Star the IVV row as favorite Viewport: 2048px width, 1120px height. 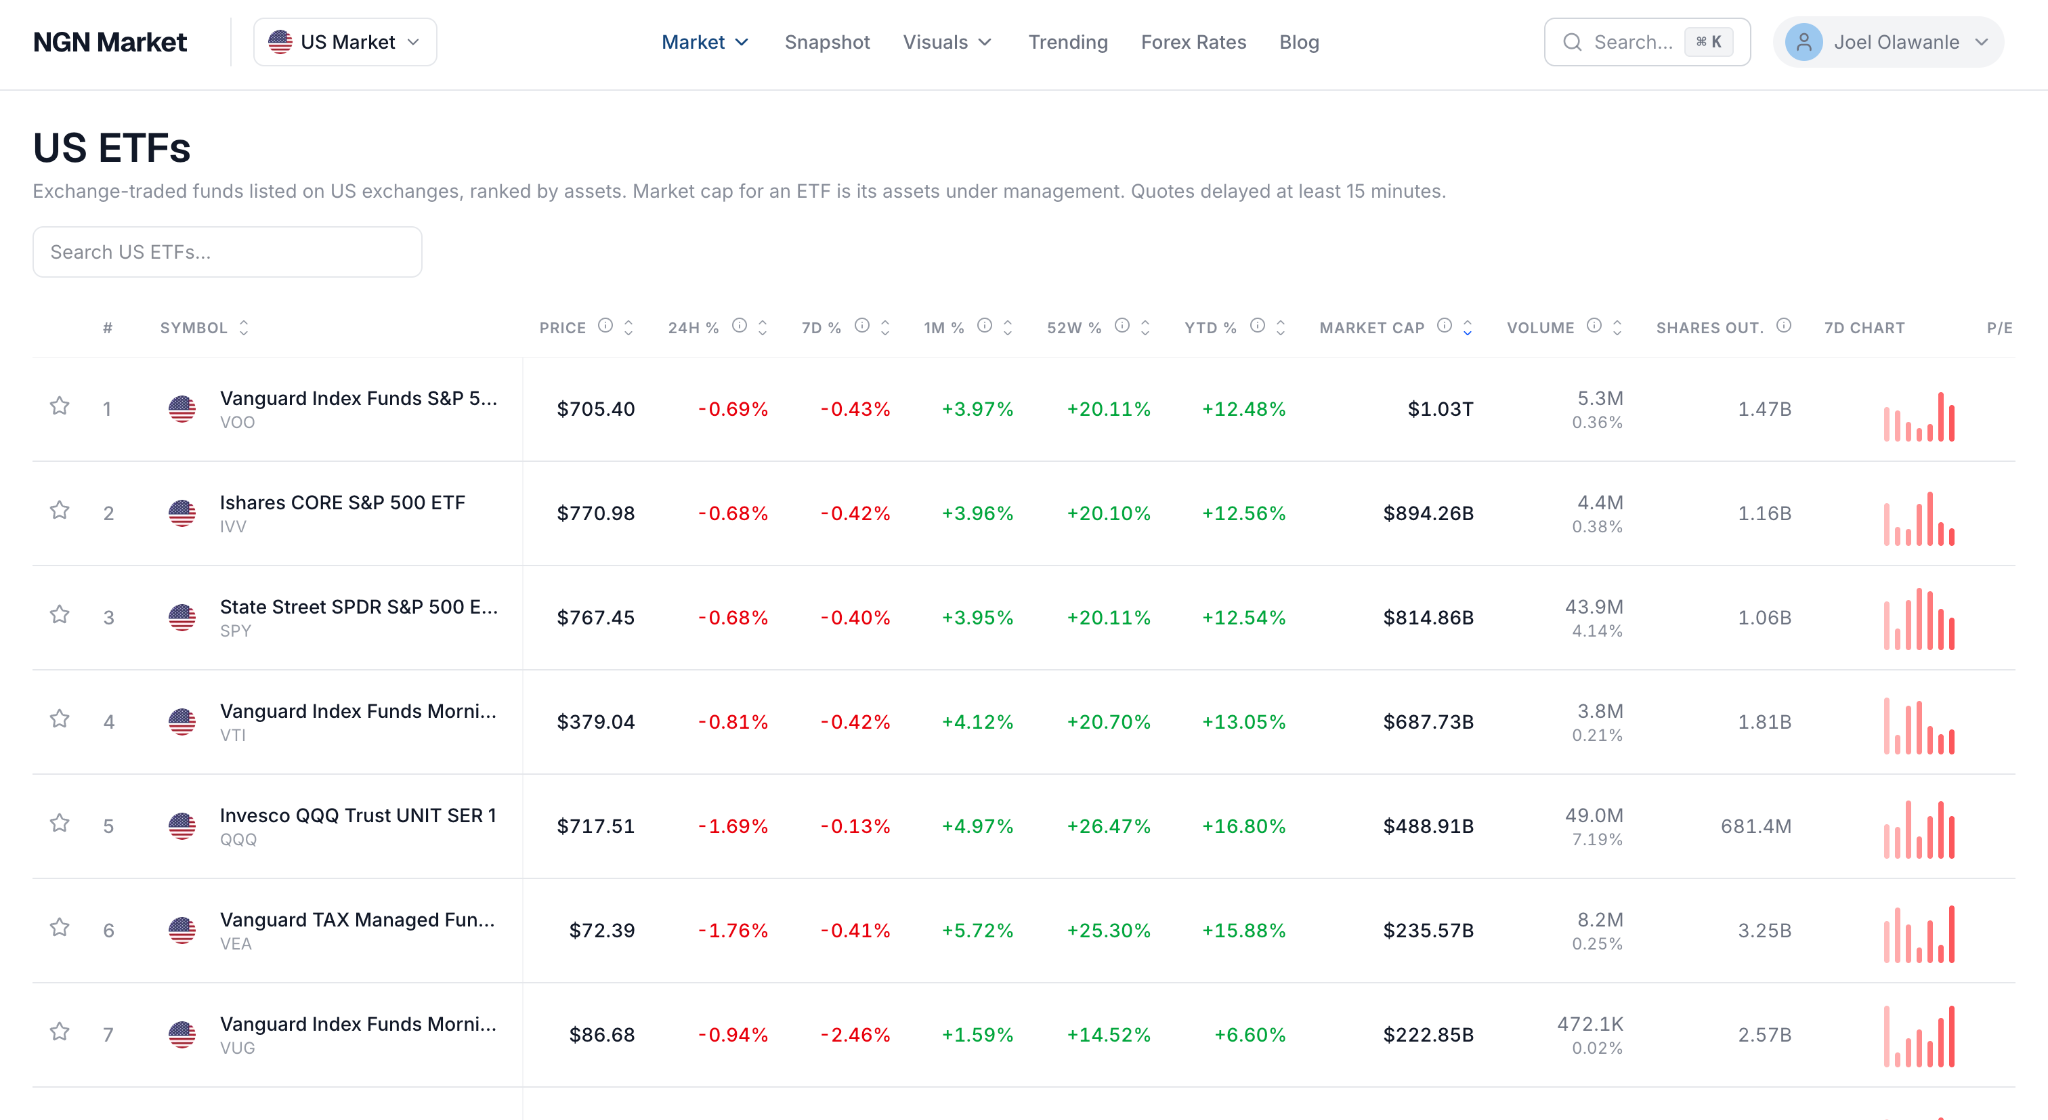(60, 511)
